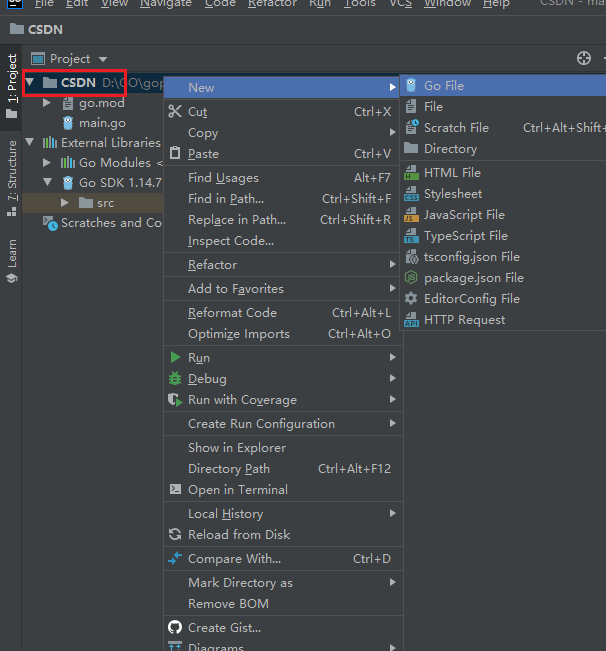Expand the src folder node

65,203
